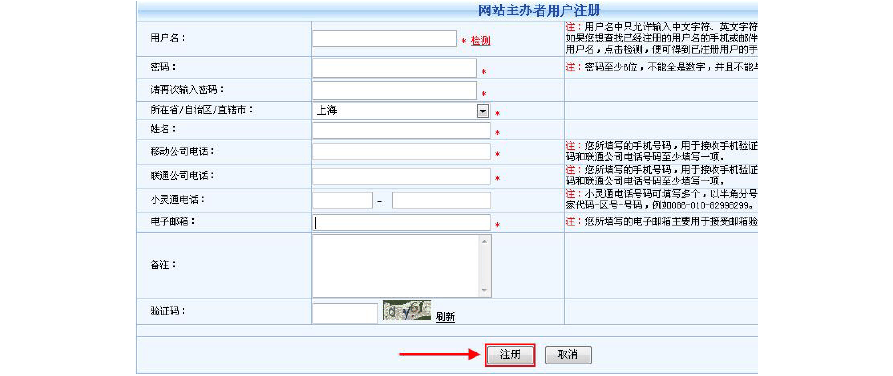
Task: Focus the 密码 password field
Action: click(x=394, y=68)
